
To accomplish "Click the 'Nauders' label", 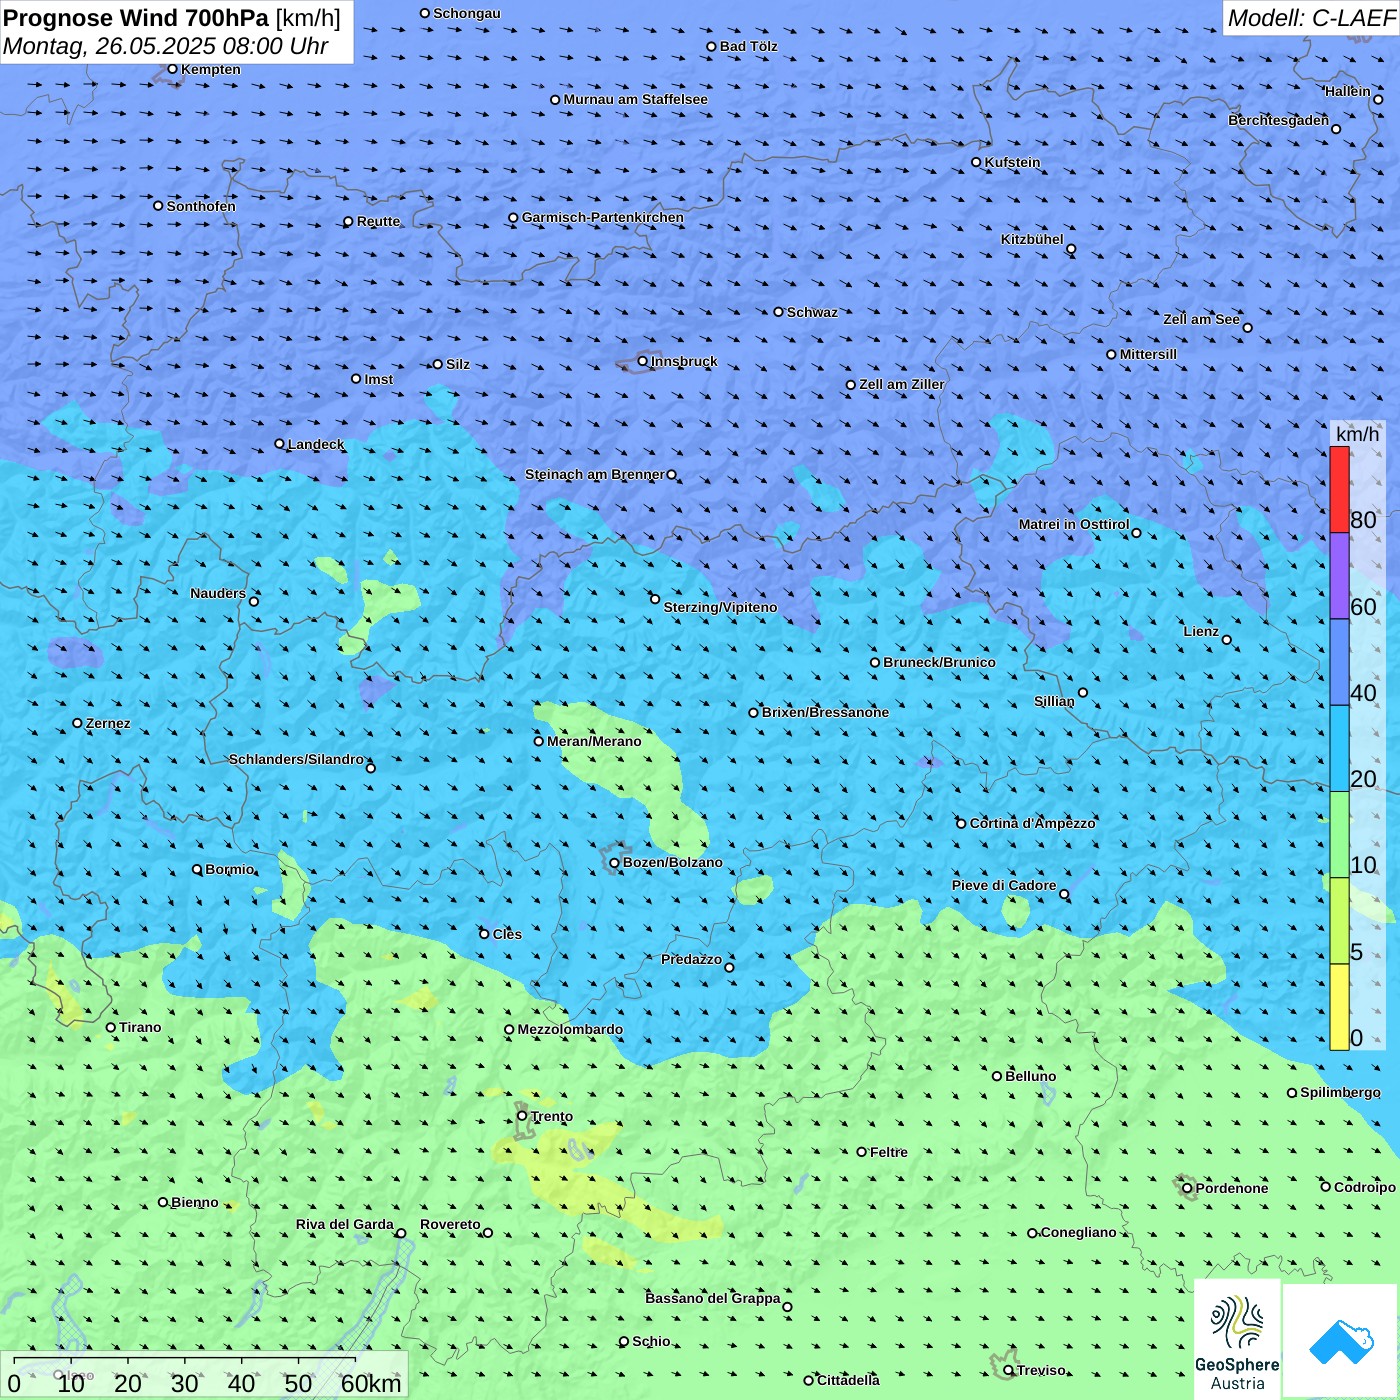I will (217, 593).
